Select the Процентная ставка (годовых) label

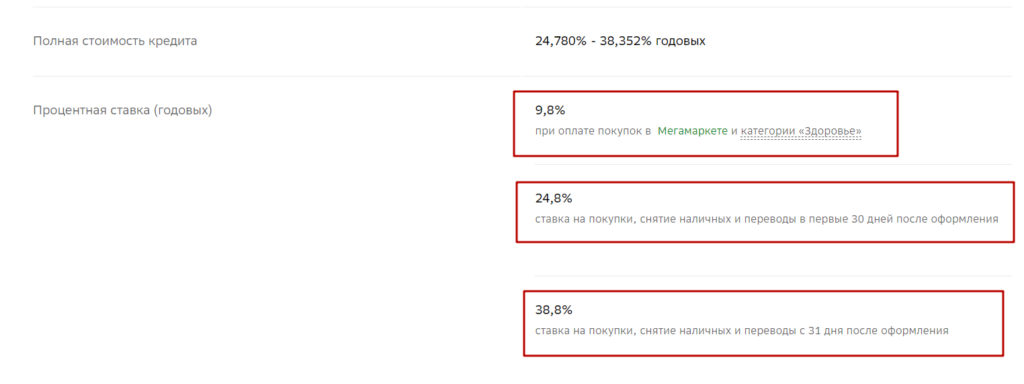[123, 110]
